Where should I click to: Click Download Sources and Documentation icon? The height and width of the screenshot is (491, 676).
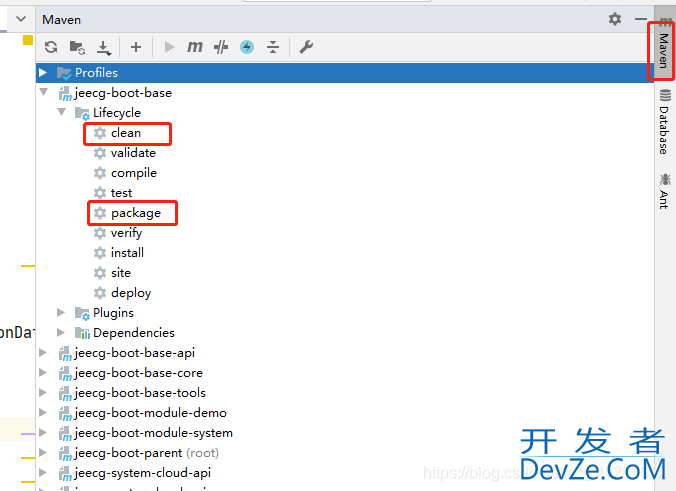point(103,47)
